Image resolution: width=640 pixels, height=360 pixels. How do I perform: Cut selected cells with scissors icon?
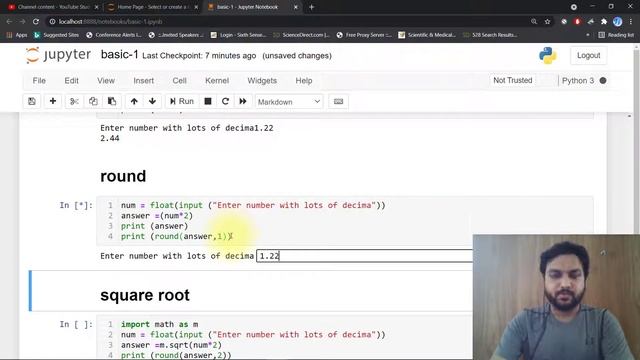74,101
